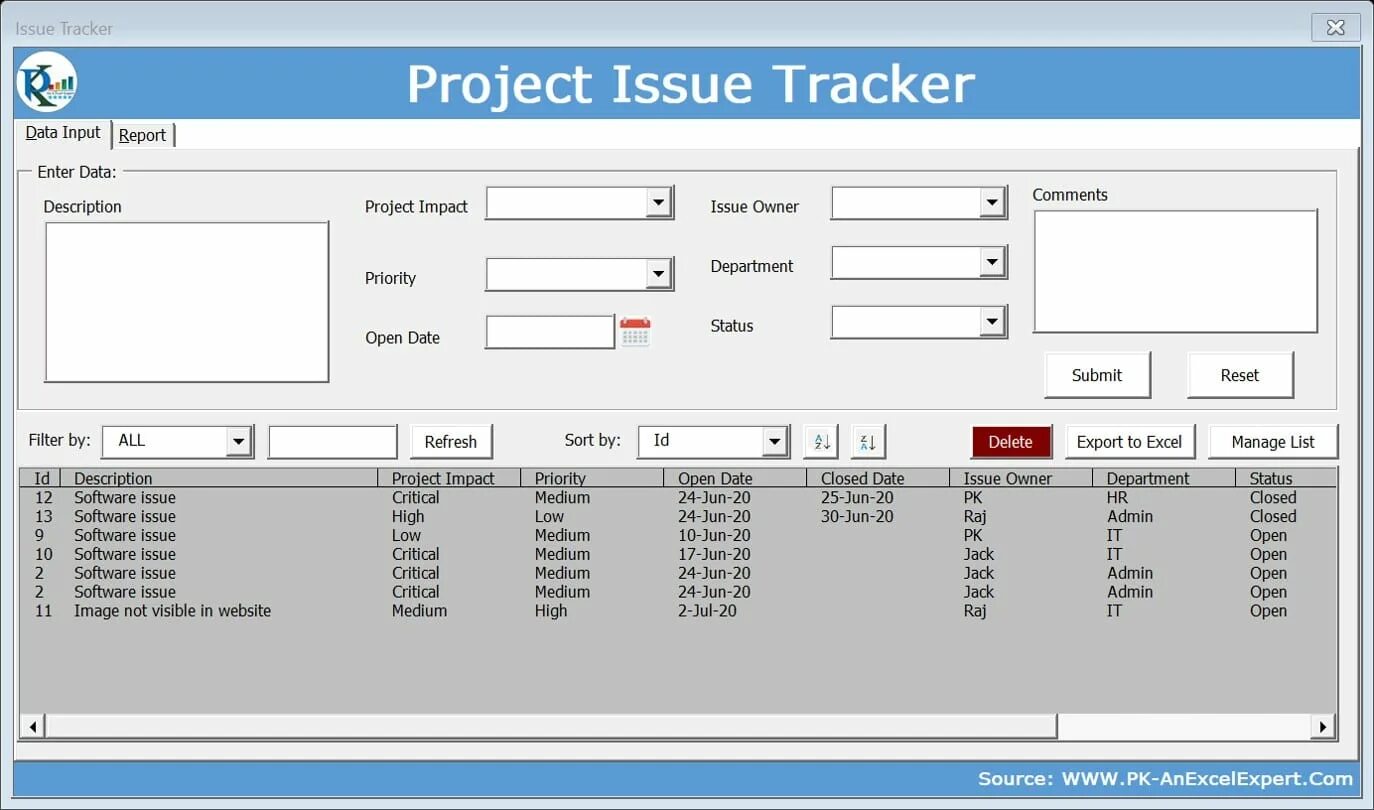The image size is (1374, 810).
Task: Switch to the Data Input tab
Action: (x=63, y=133)
